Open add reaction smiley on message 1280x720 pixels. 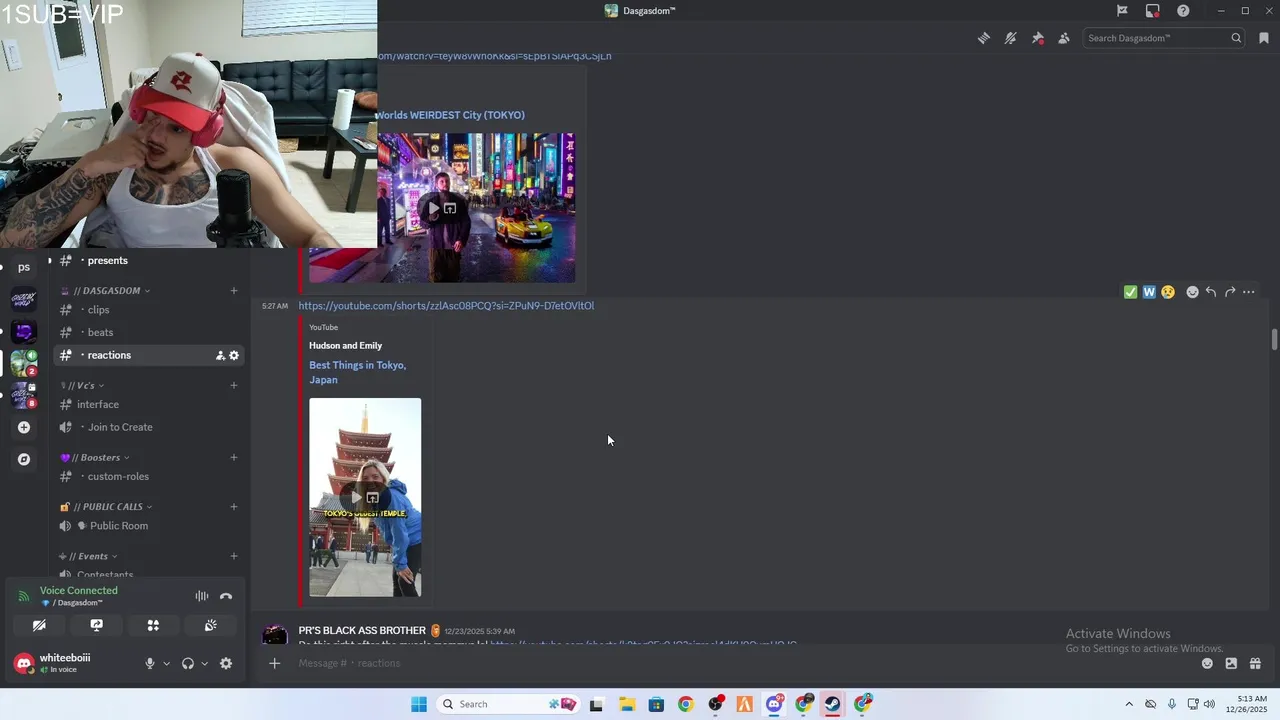(x=1192, y=292)
